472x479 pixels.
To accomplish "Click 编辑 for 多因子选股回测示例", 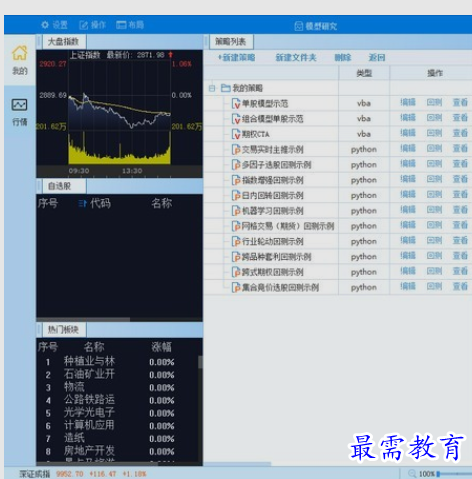I will coord(408,164).
